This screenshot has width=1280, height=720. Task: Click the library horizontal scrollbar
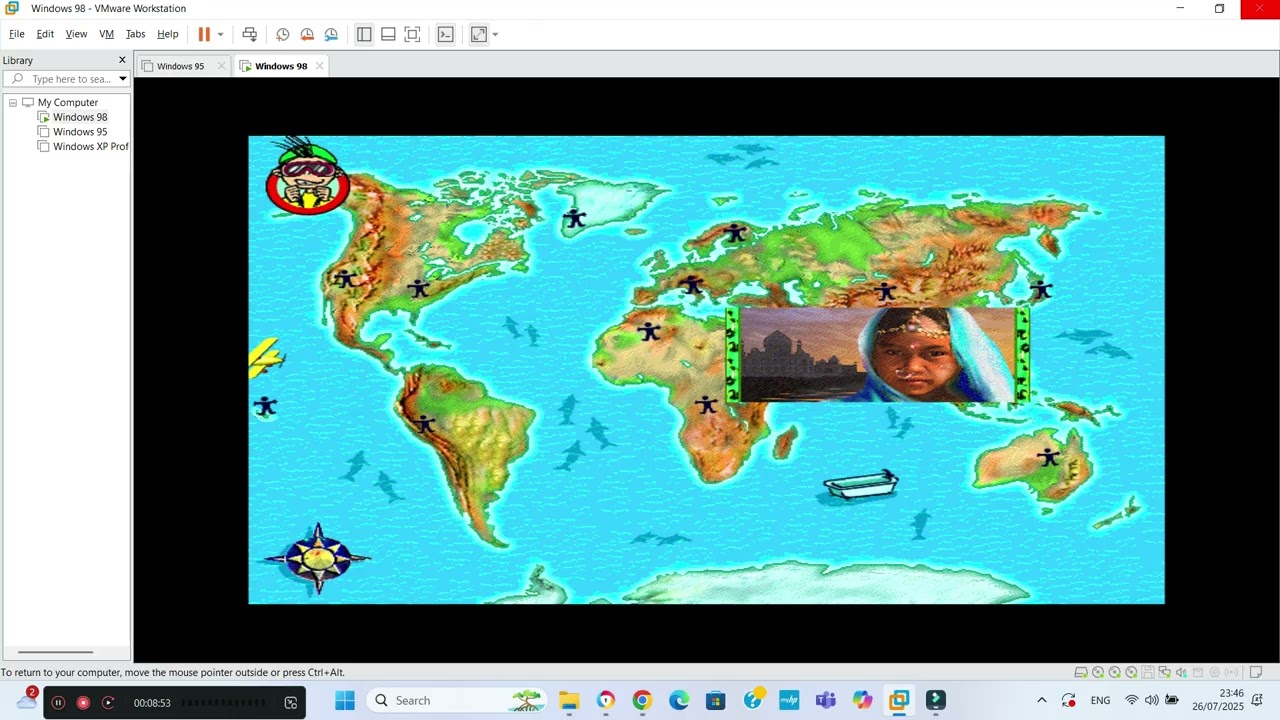click(55, 652)
